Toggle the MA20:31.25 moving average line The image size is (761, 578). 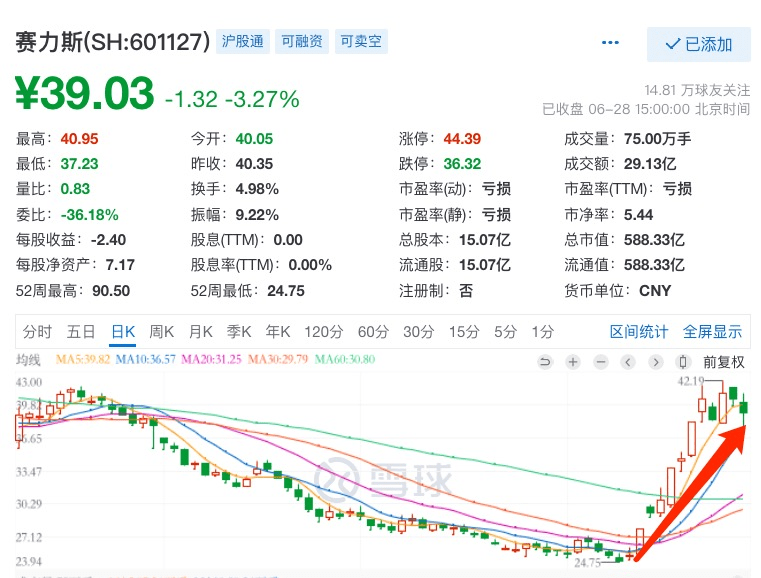[211, 360]
